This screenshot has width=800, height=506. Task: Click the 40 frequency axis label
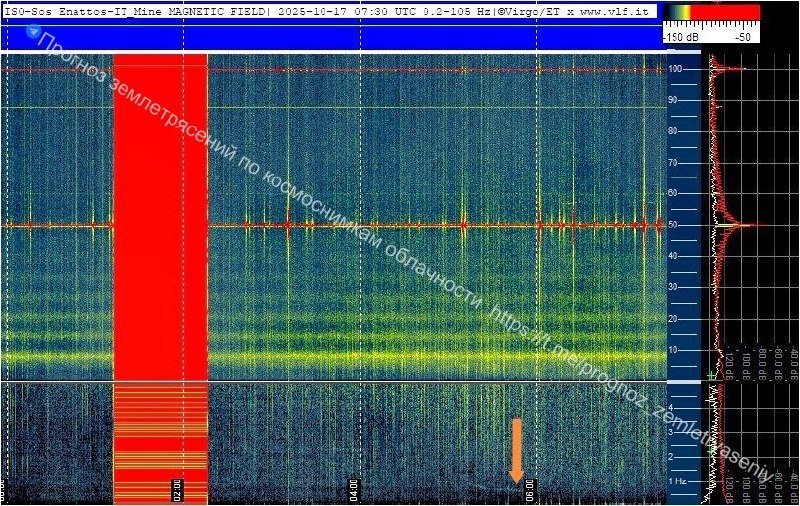(672, 256)
